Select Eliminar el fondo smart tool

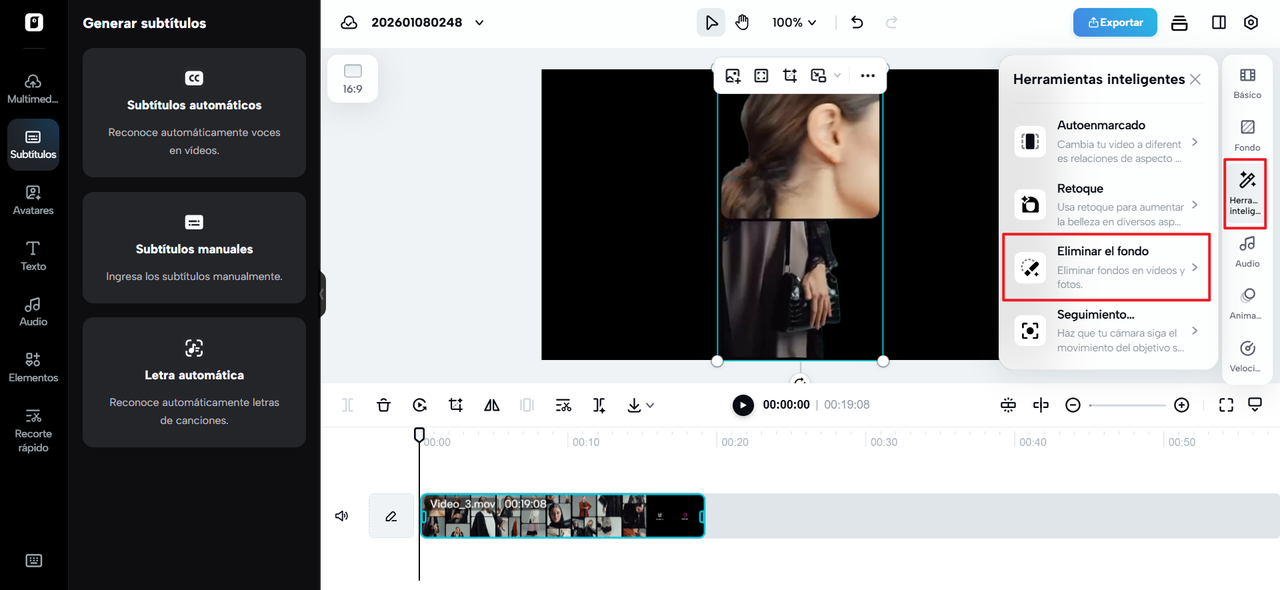tap(1106, 267)
